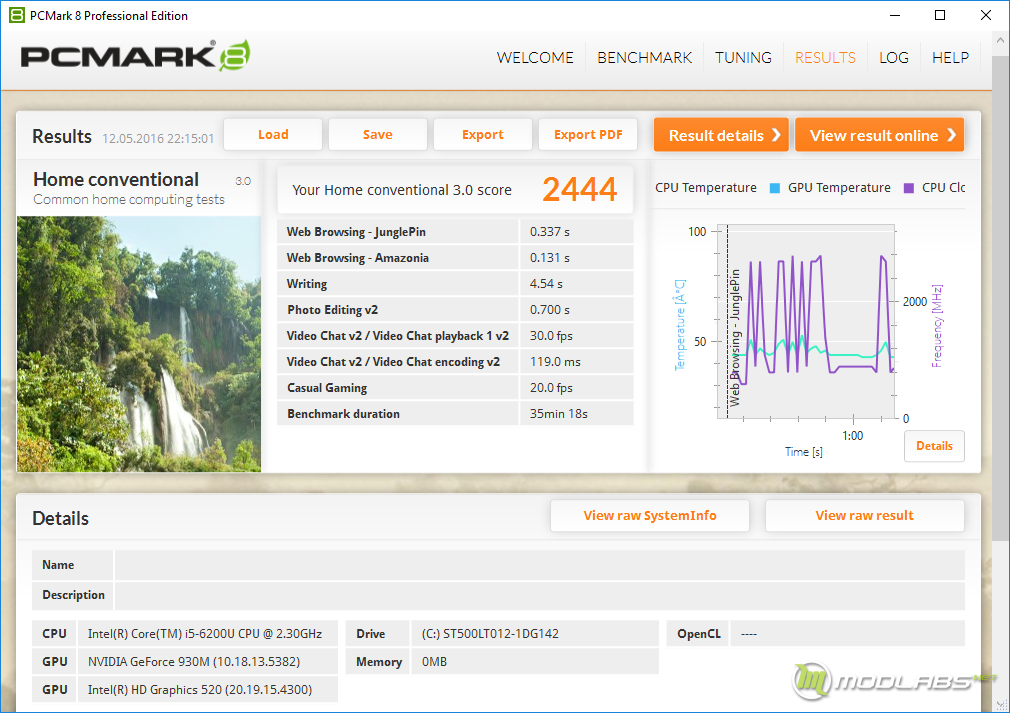Screen dimensions: 1010x713
Task: Click the PCMark 8 title bar app icon
Action: coord(15,15)
